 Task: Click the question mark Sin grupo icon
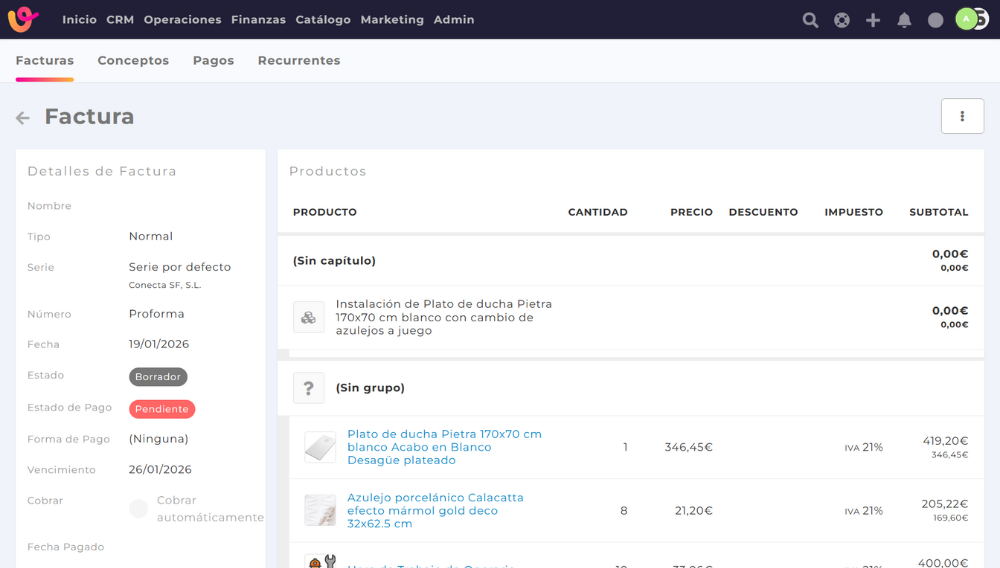pyautogui.click(x=308, y=388)
